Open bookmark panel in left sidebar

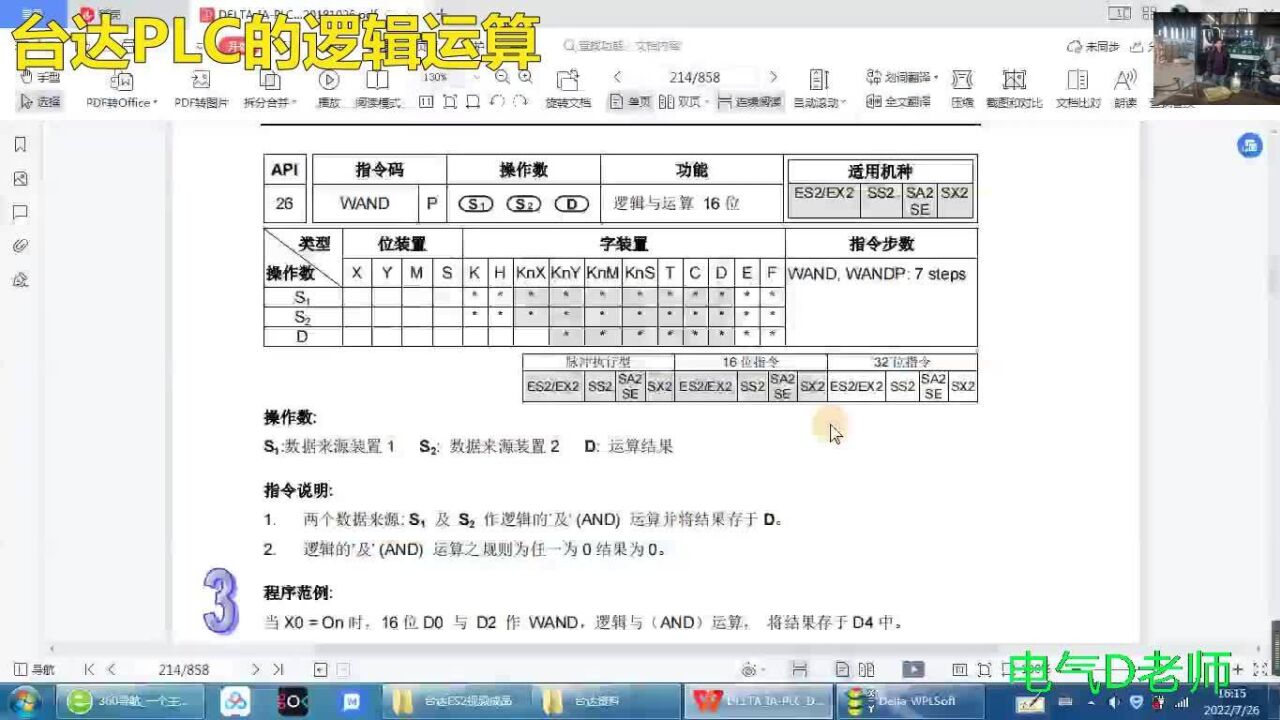coord(20,145)
